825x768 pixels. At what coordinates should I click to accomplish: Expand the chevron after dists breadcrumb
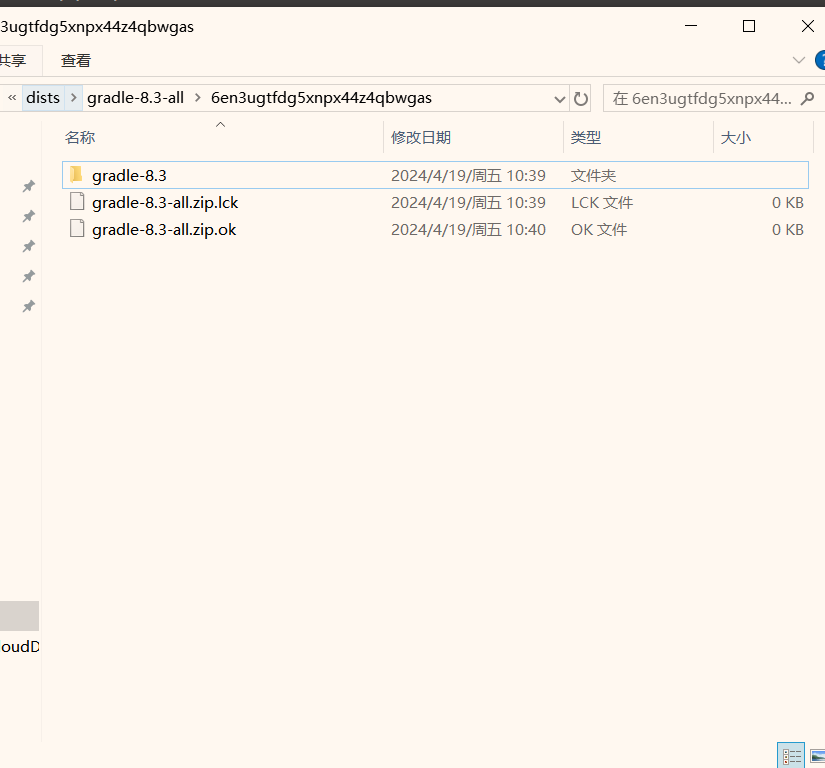[74, 98]
